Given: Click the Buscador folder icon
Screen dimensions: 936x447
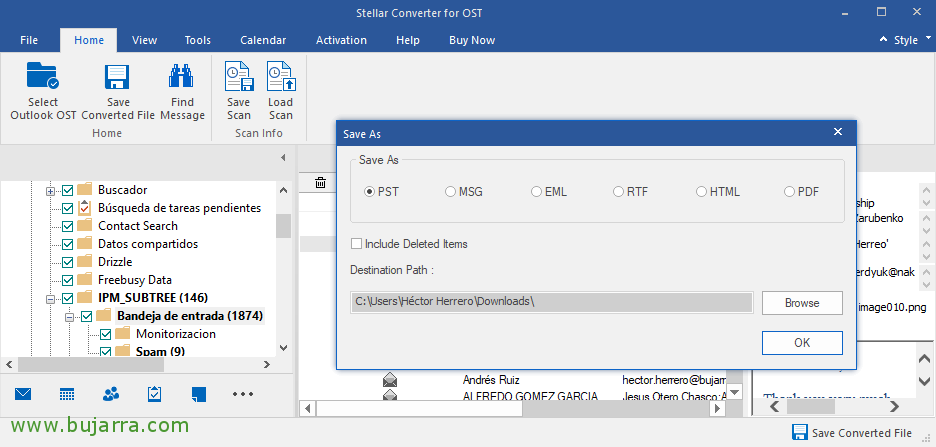Looking at the screenshot, I should [x=85, y=190].
